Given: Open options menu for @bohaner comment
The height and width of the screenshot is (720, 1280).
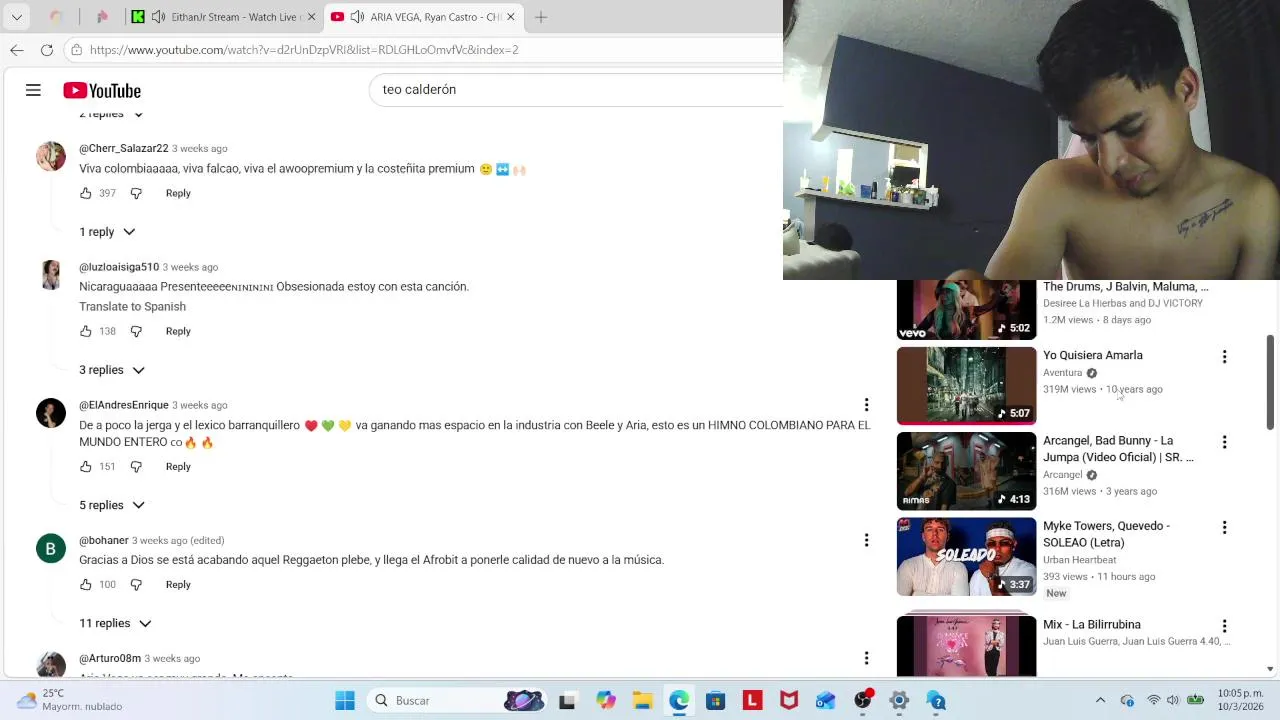Looking at the screenshot, I should pyautogui.click(x=866, y=540).
